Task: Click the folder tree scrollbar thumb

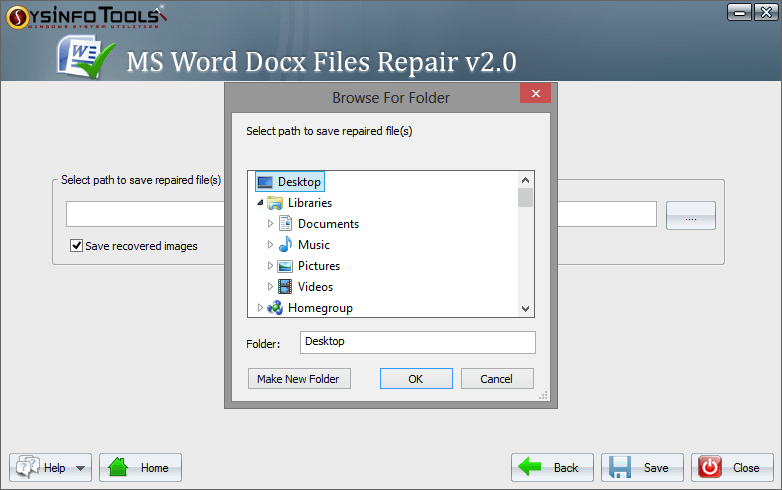Action: [x=525, y=197]
